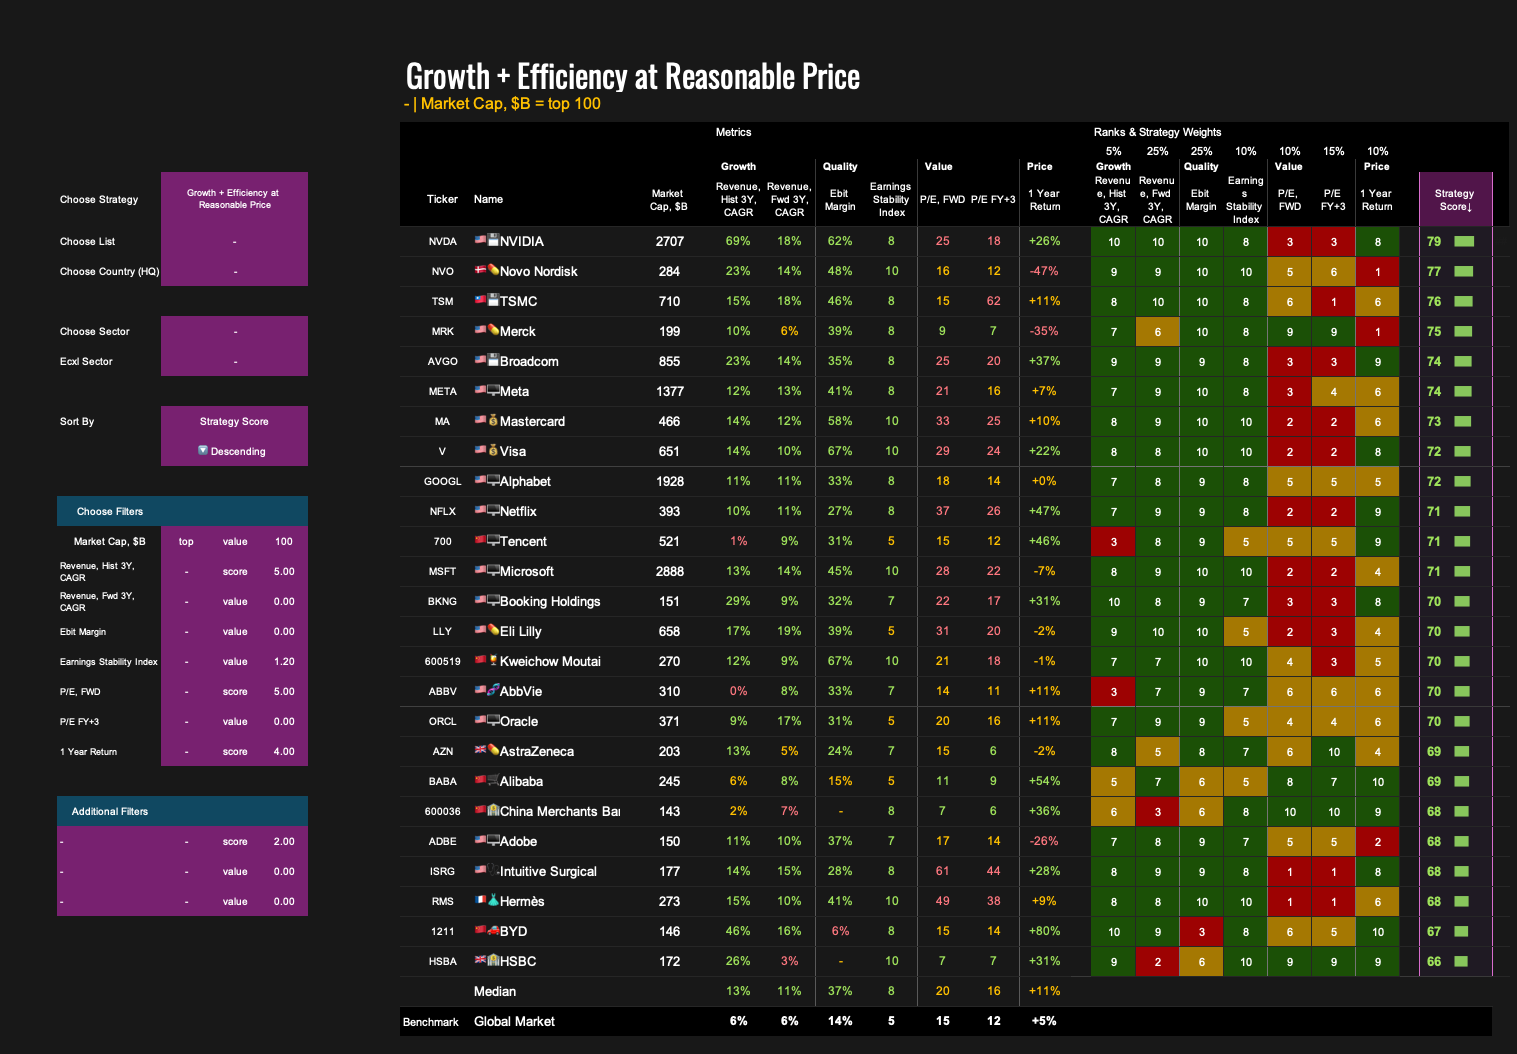Open the Descending sort order dropdown
The width and height of the screenshot is (1517, 1054).
tap(234, 451)
